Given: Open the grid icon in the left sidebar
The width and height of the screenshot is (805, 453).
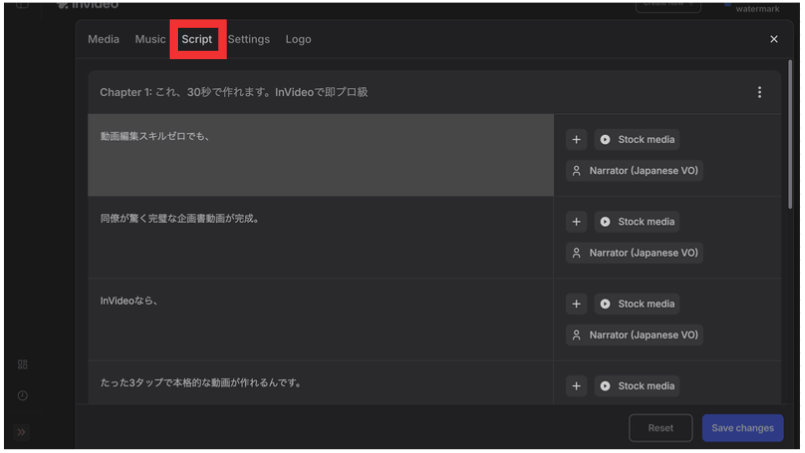Looking at the screenshot, I should 22,365.
